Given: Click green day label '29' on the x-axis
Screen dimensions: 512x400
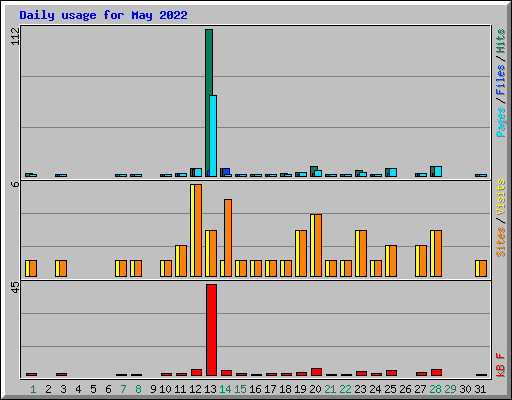Looking at the screenshot, I should click(450, 389).
